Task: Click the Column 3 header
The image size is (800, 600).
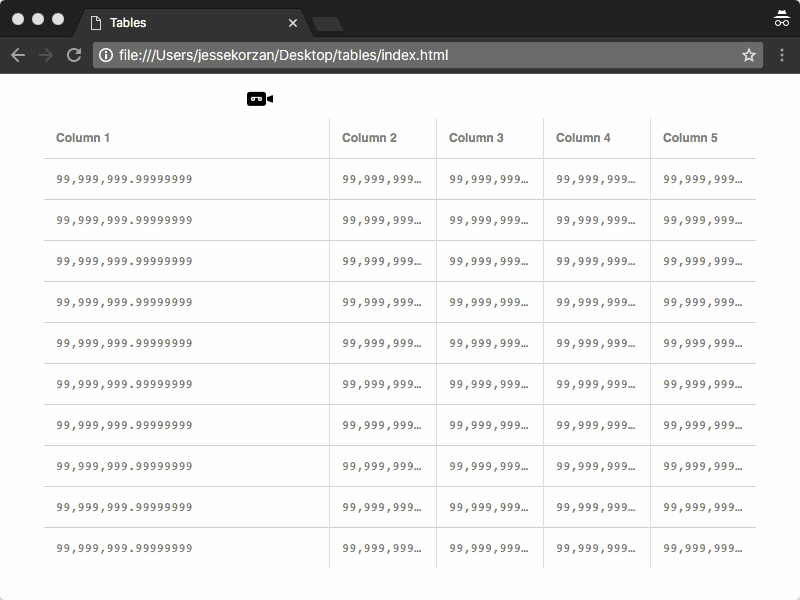Action: coord(476,138)
